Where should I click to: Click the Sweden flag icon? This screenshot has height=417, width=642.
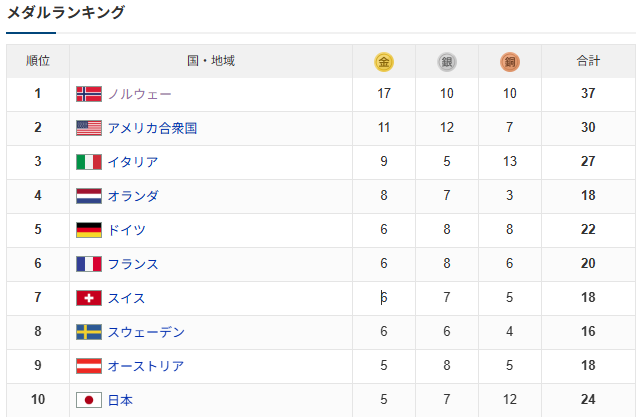[x=89, y=332]
